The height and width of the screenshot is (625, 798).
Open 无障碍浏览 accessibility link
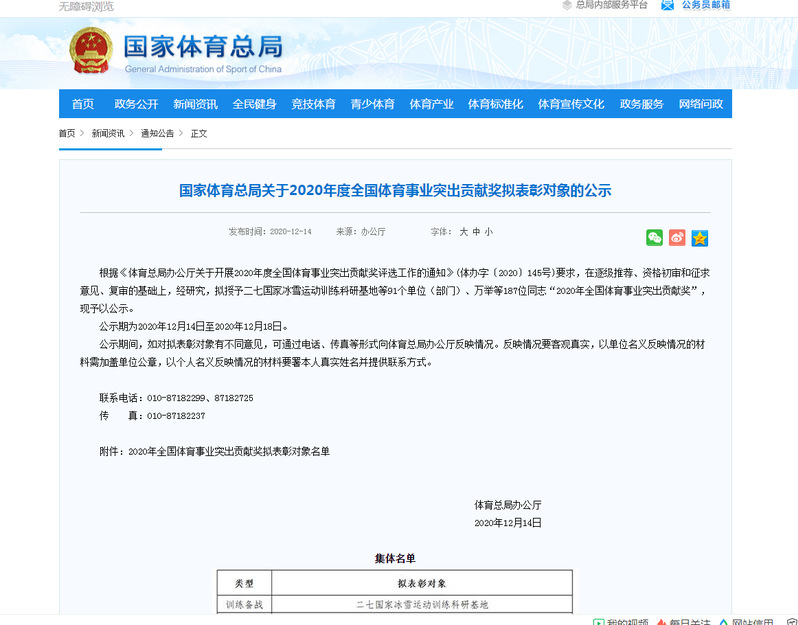click(x=86, y=6)
